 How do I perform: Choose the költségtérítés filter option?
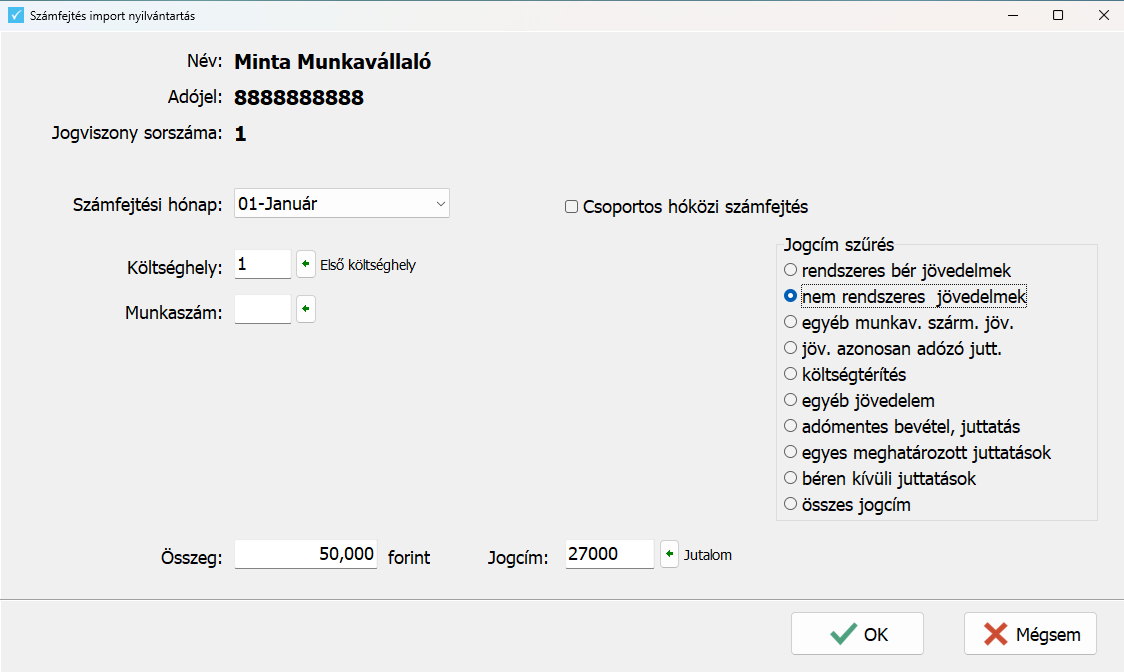coord(791,374)
